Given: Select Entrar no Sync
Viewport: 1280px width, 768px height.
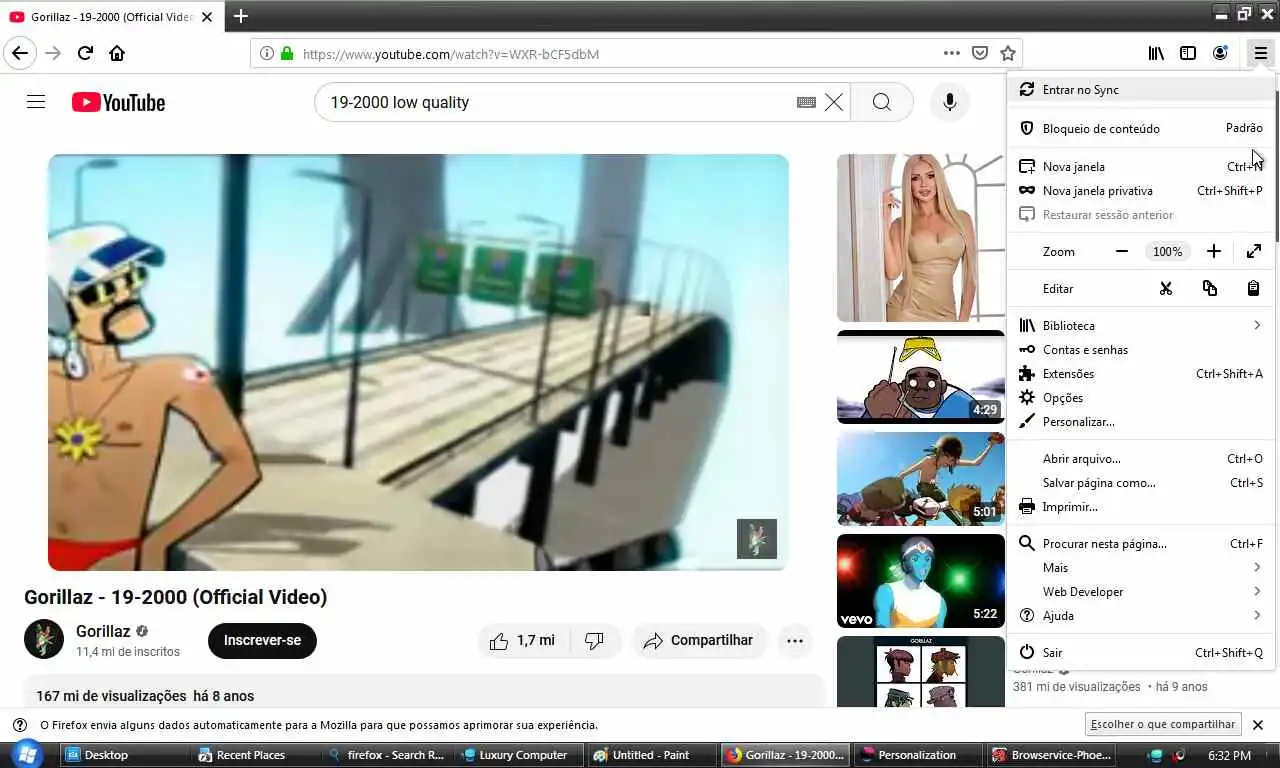Looking at the screenshot, I should (x=1141, y=89).
